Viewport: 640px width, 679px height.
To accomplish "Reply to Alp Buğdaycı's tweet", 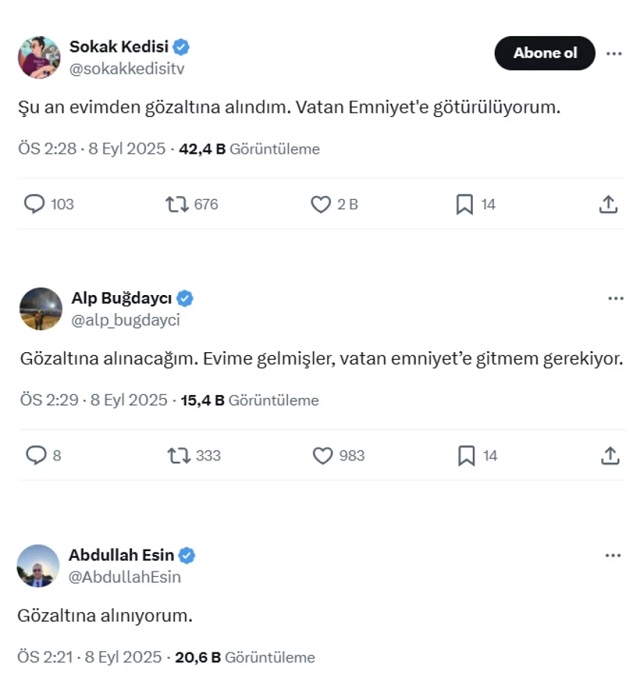I will pyautogui.click(x=35, y=455).
